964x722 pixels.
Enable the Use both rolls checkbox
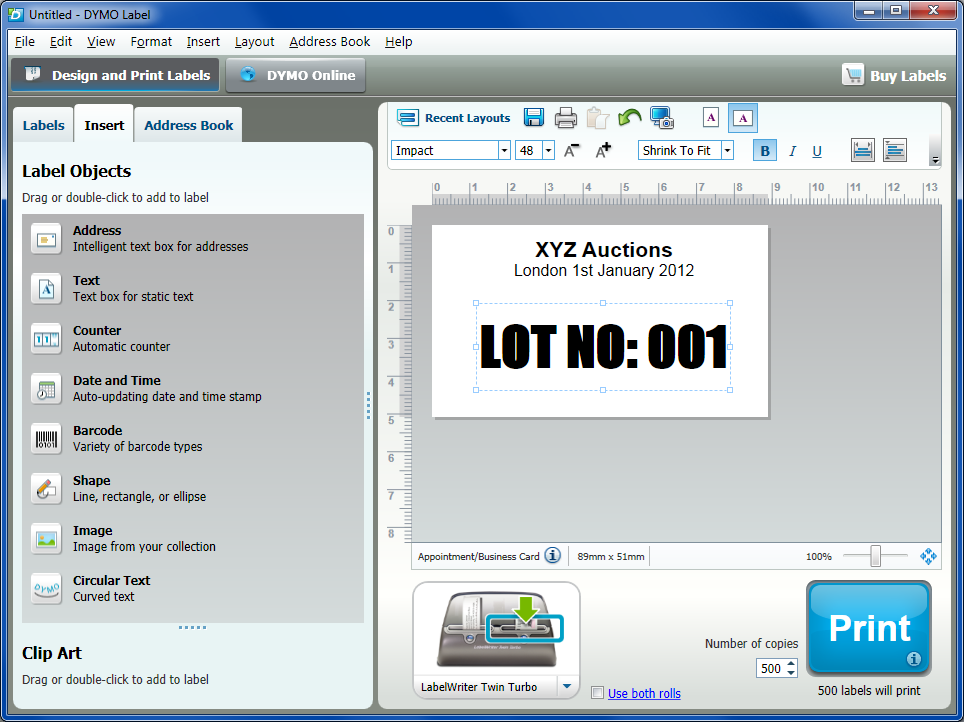tap(597, 693)
